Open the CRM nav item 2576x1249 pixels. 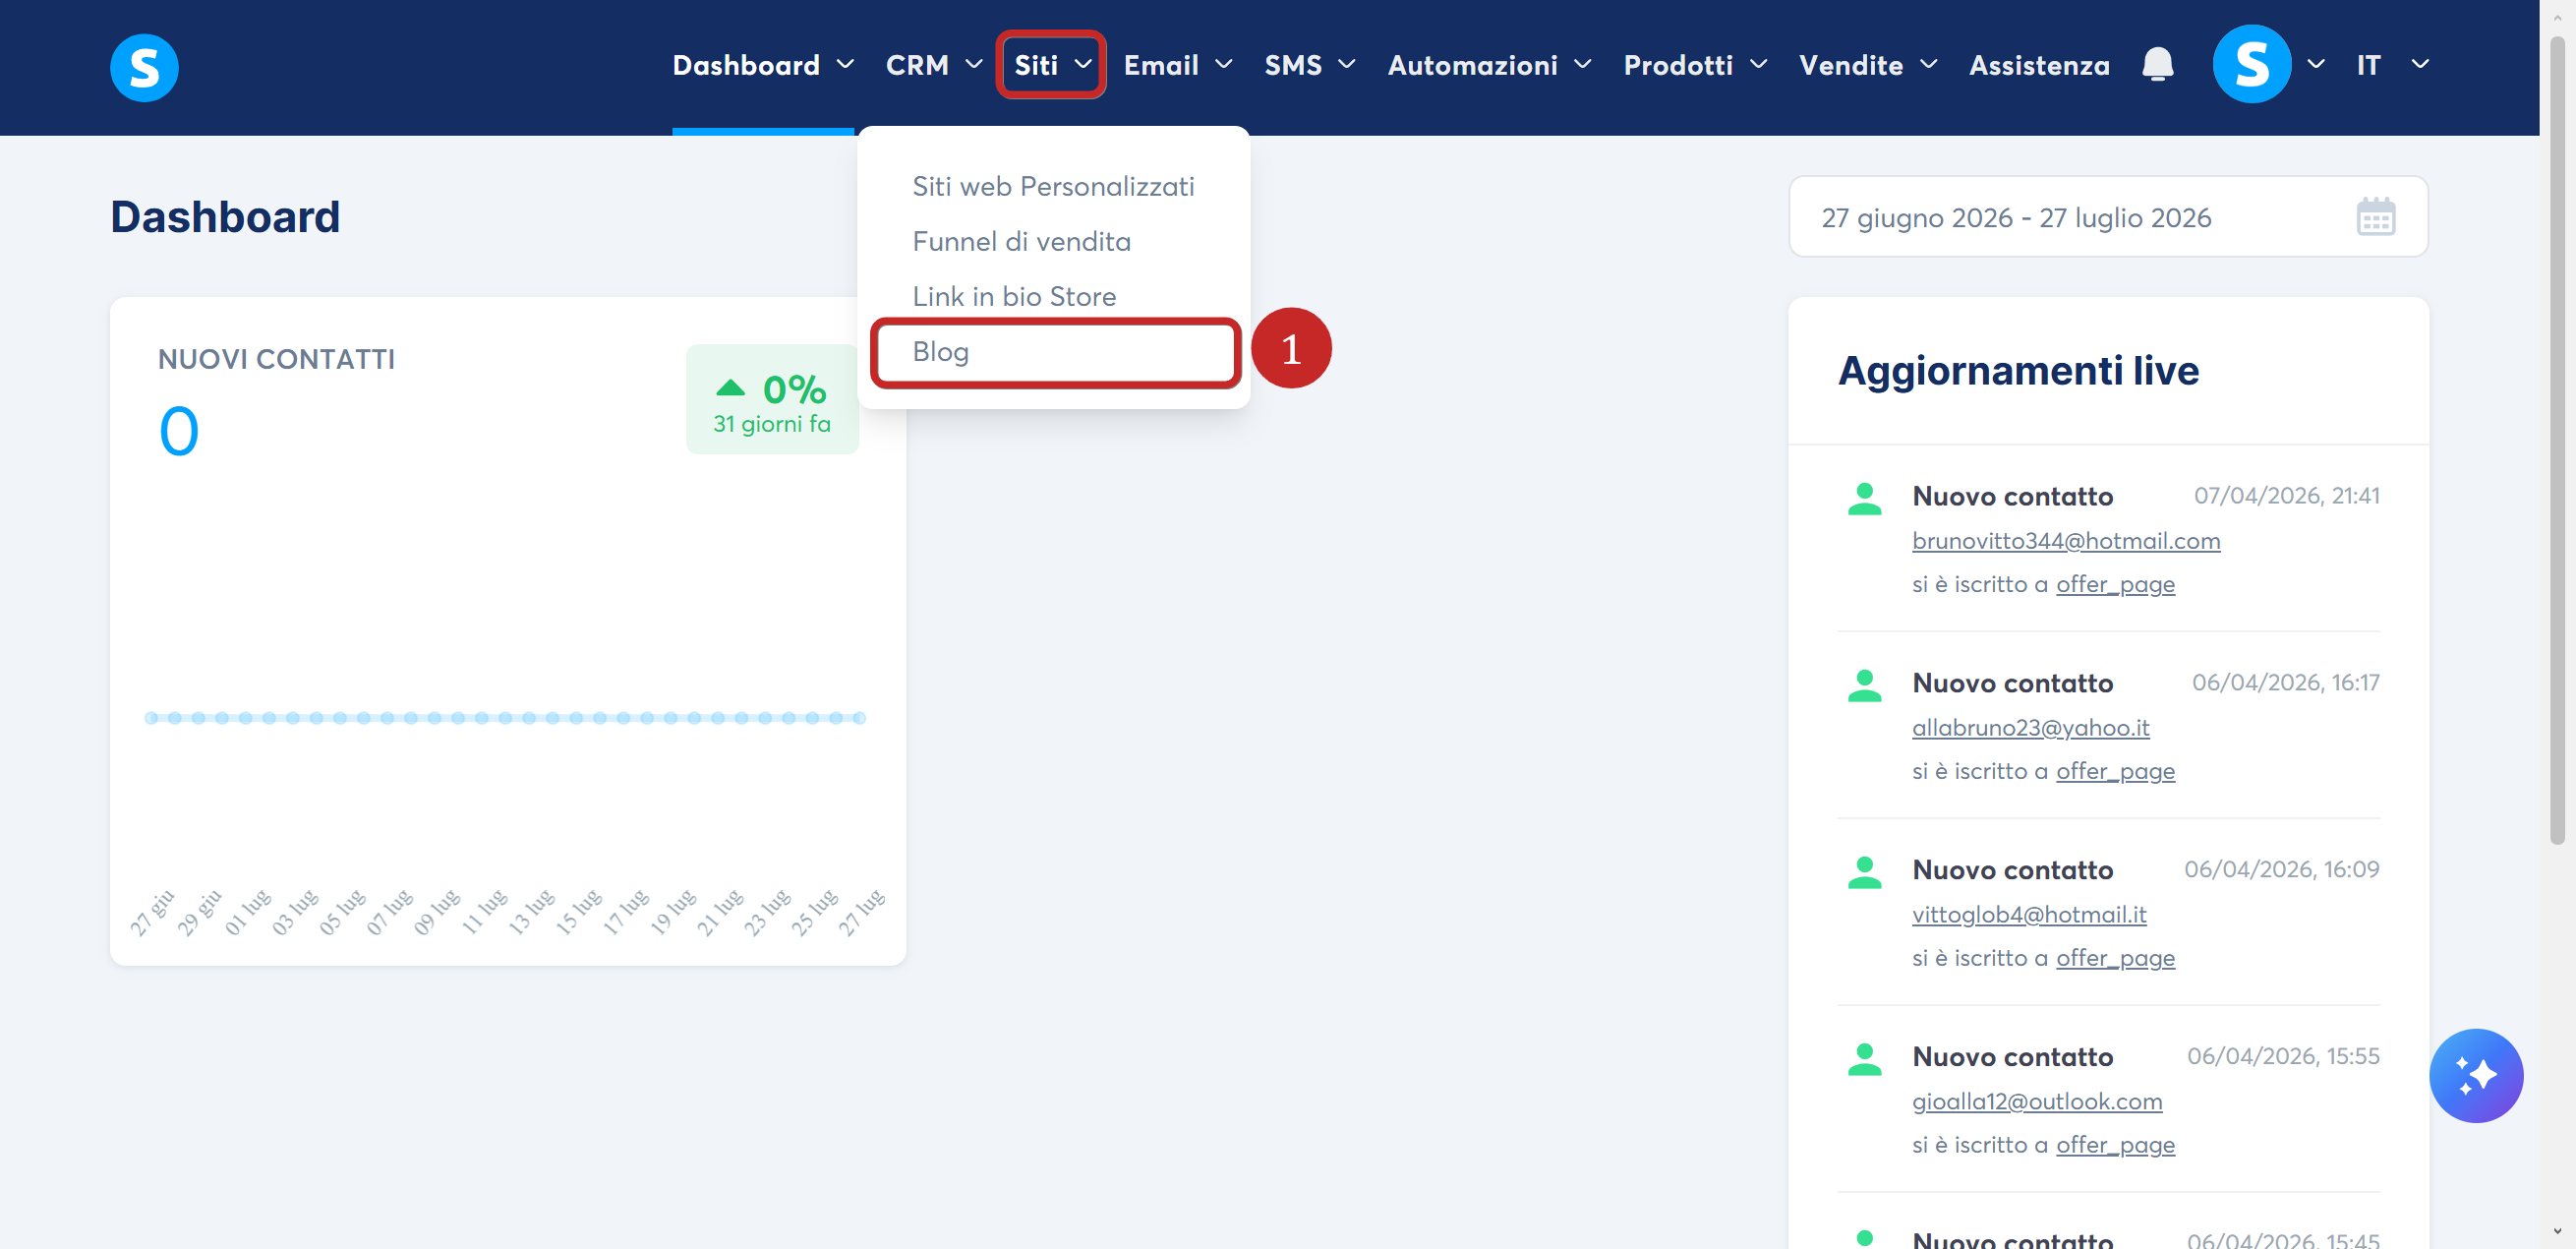point(917,65)
